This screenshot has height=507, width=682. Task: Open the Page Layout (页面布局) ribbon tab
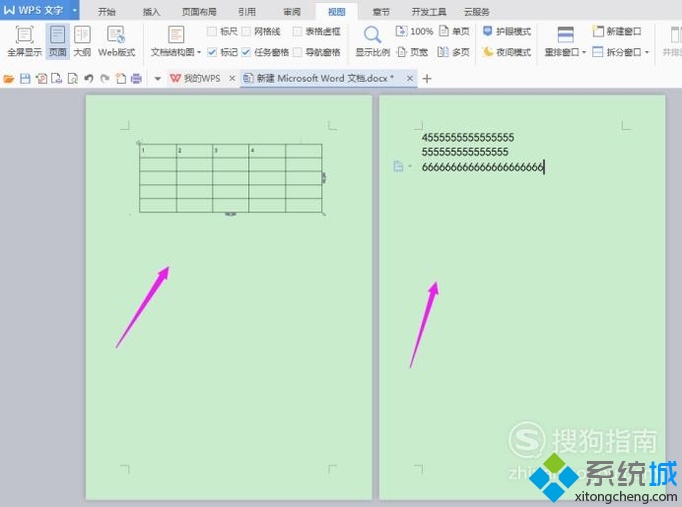point(199,12)
